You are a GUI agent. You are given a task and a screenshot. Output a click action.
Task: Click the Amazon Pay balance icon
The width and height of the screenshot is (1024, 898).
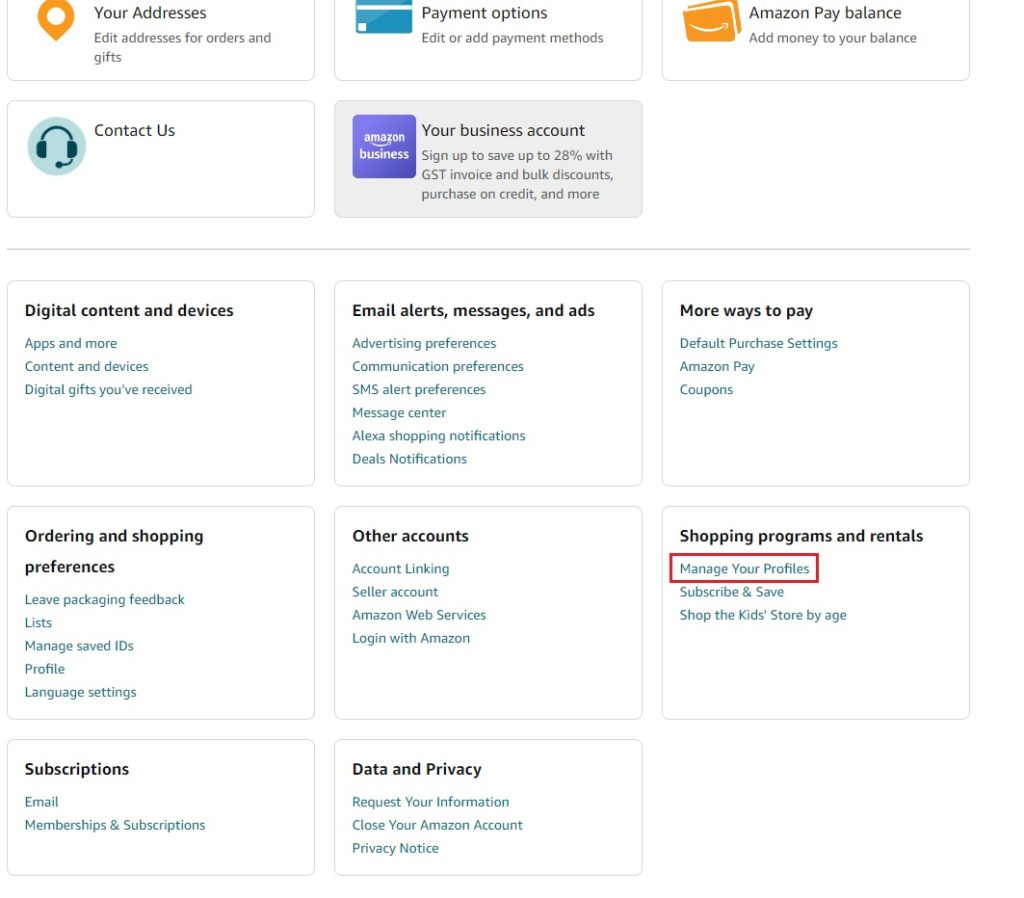(x=711, y=20)
